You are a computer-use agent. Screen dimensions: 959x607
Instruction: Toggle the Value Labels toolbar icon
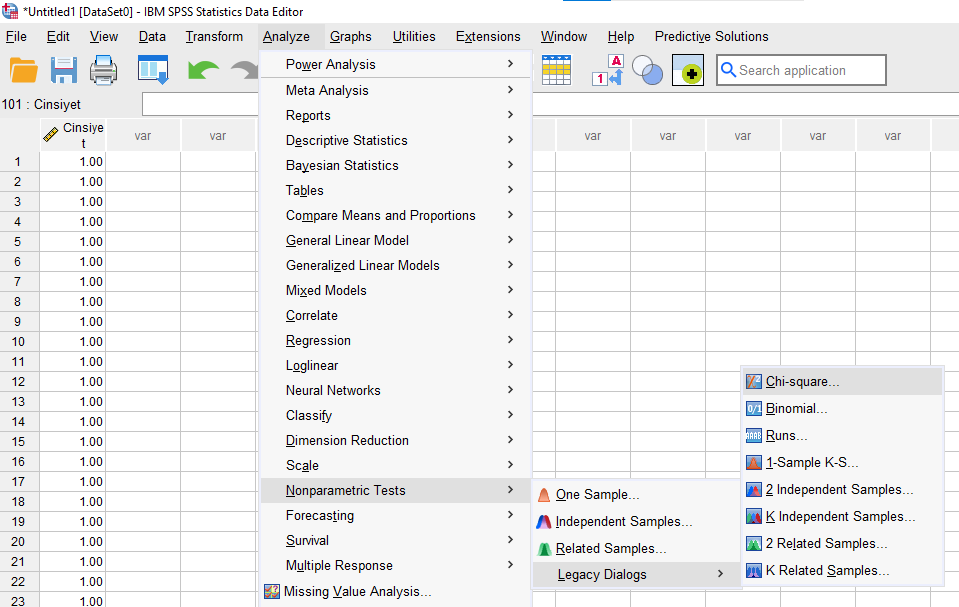tap(607, 71)
